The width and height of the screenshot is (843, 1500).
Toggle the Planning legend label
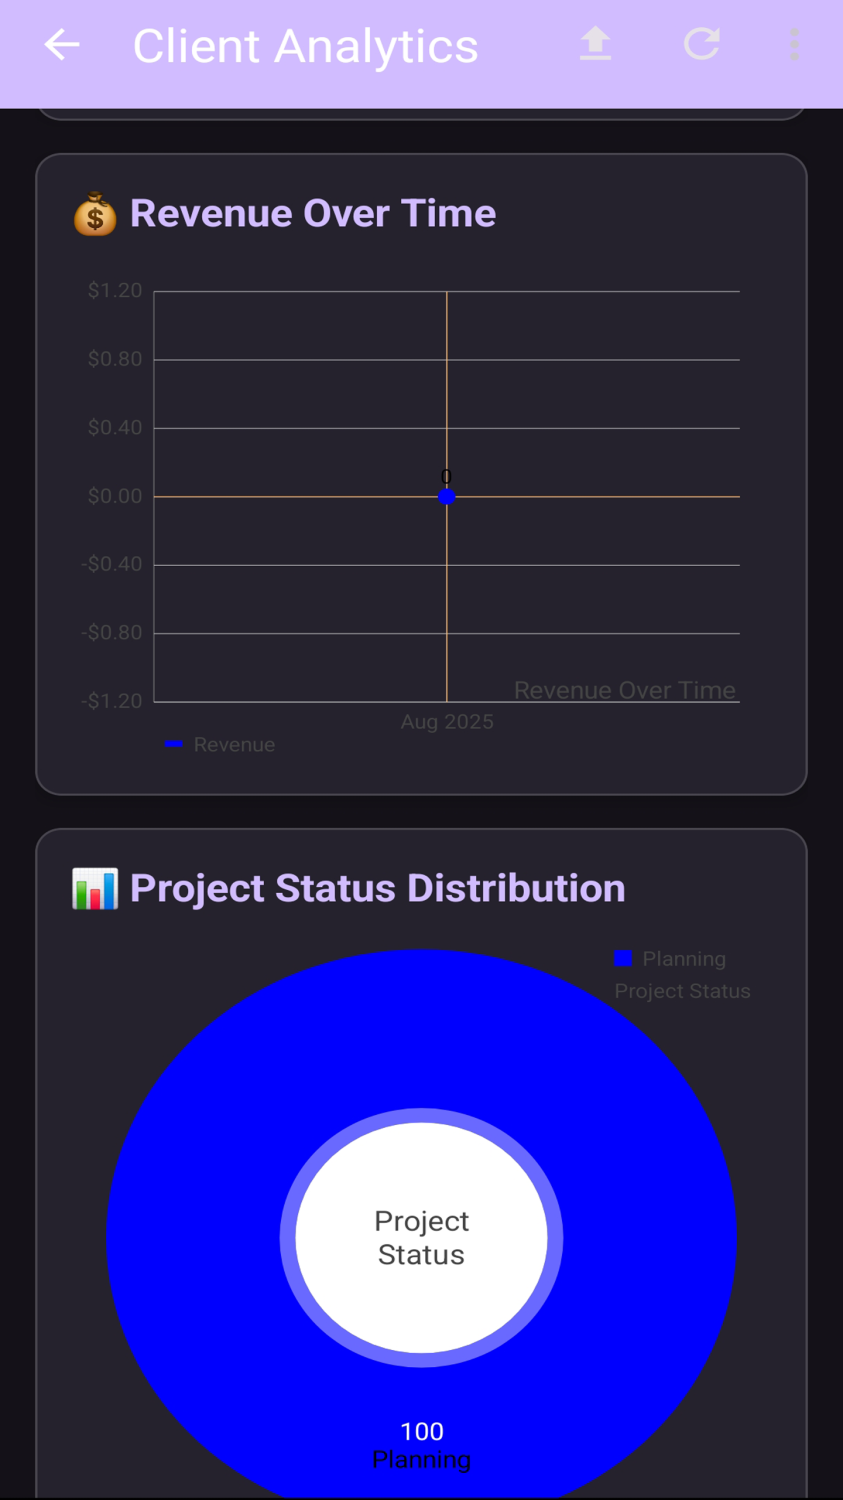point(684,959)
